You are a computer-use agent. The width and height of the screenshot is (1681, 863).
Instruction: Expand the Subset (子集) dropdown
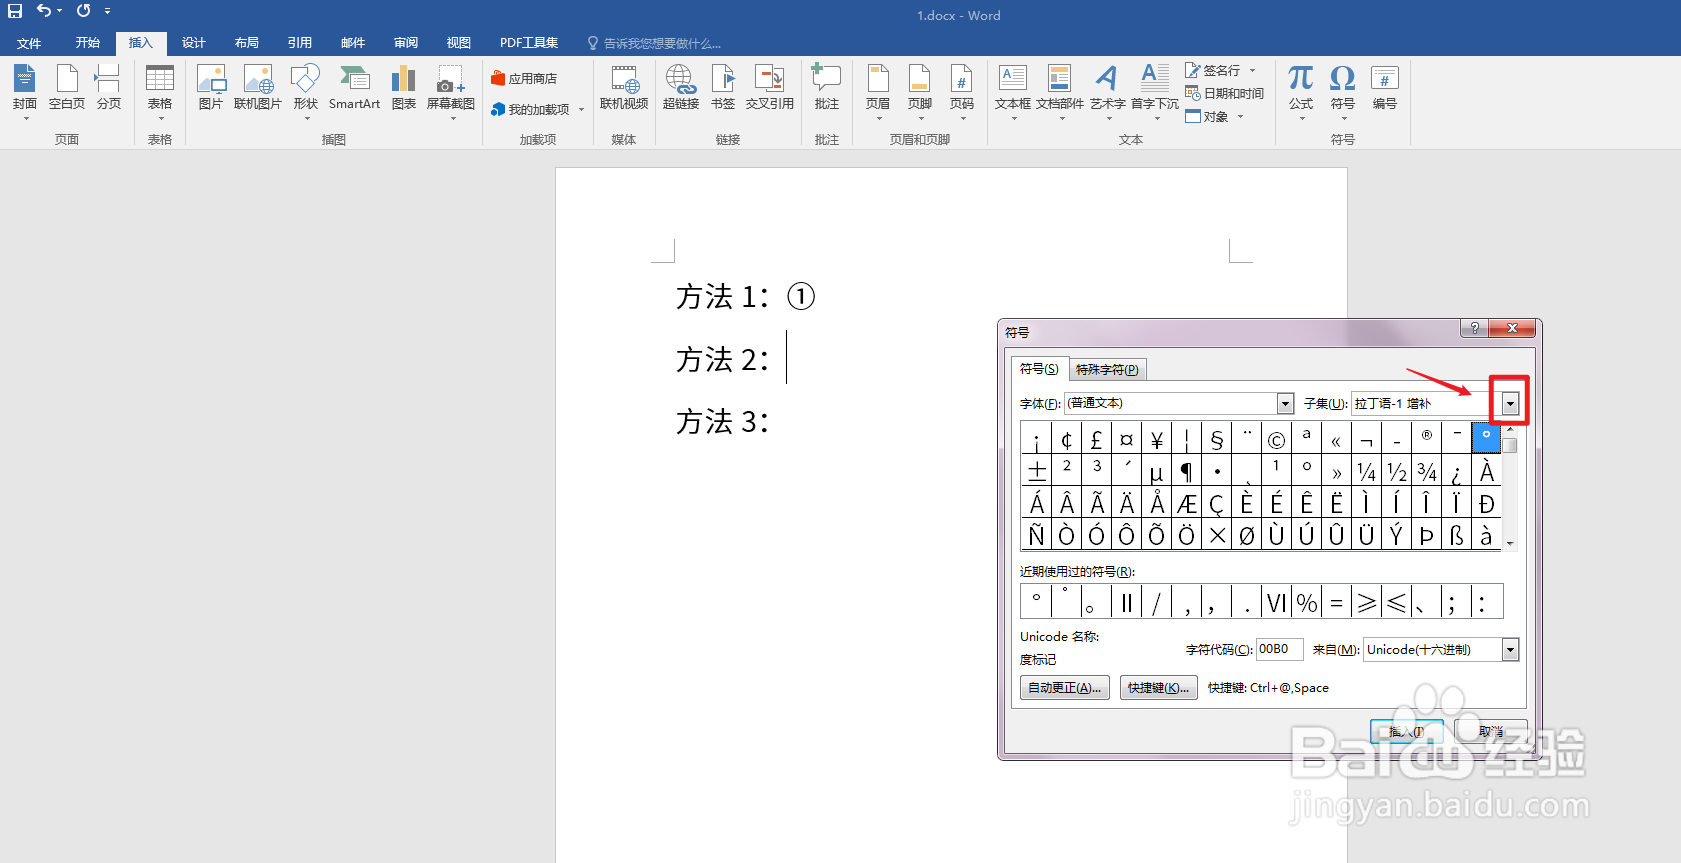1510,403
